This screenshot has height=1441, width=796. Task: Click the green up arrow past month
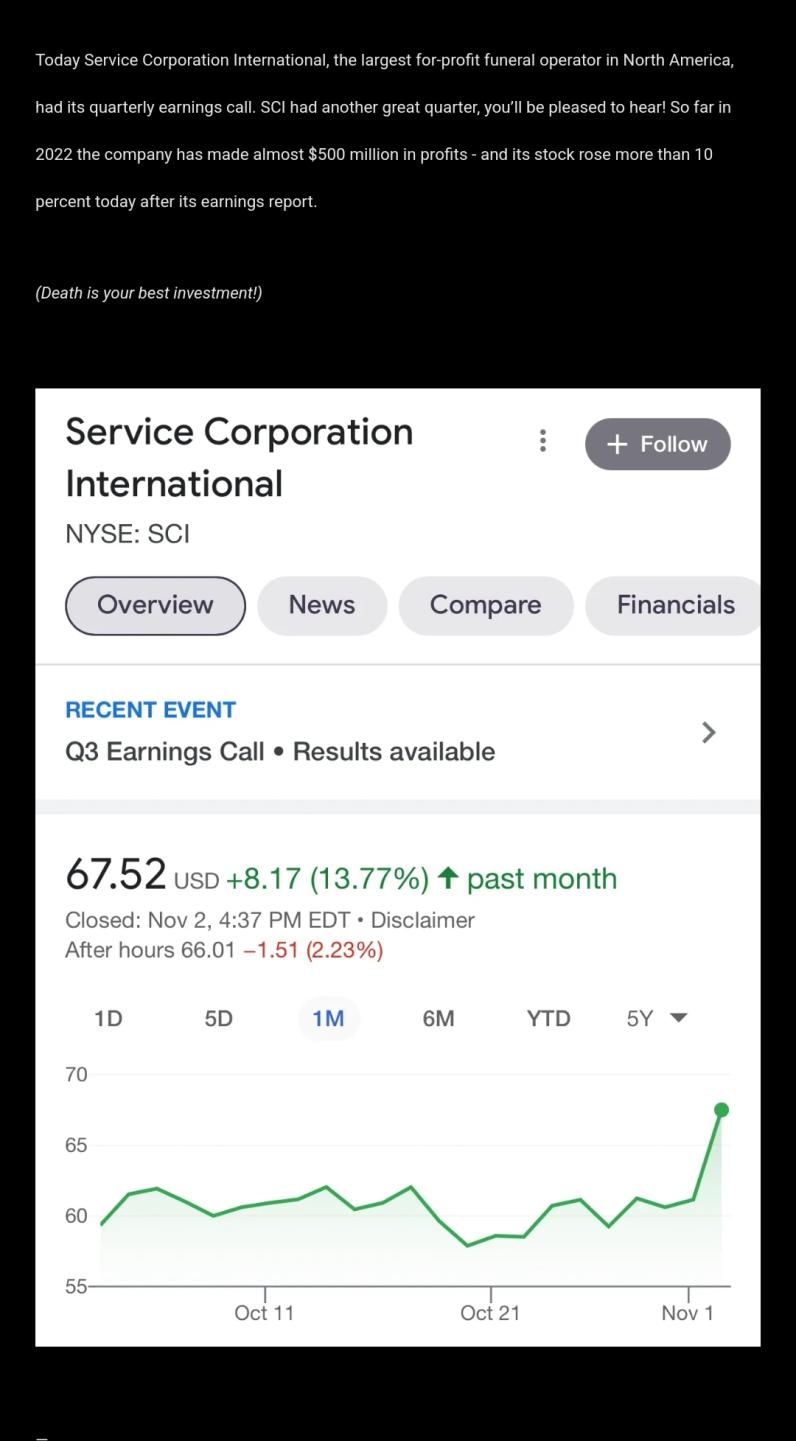(x=449, y=879)
